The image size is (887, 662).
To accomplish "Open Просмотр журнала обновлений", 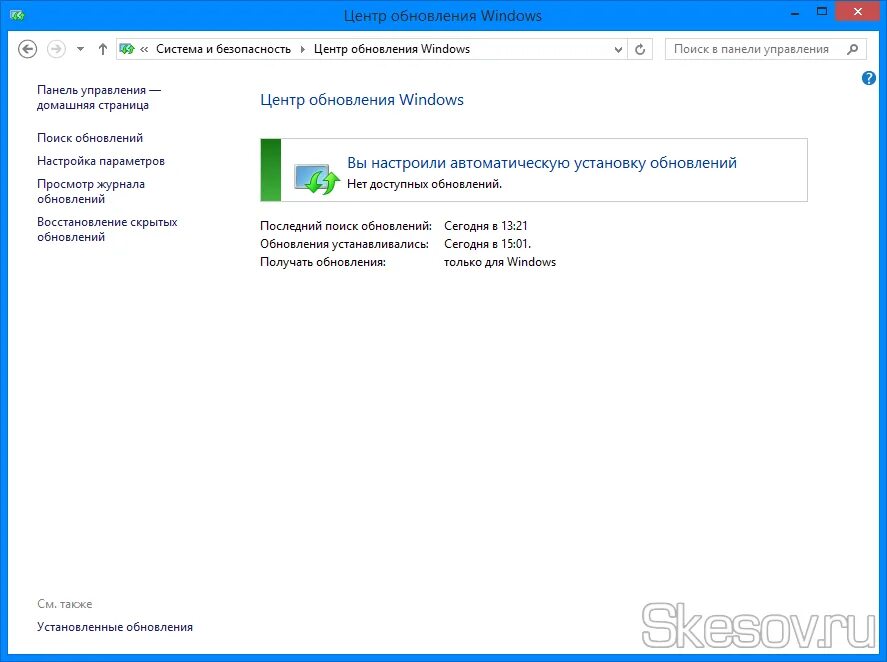I will pyautogui.click(x=91, y=191).
